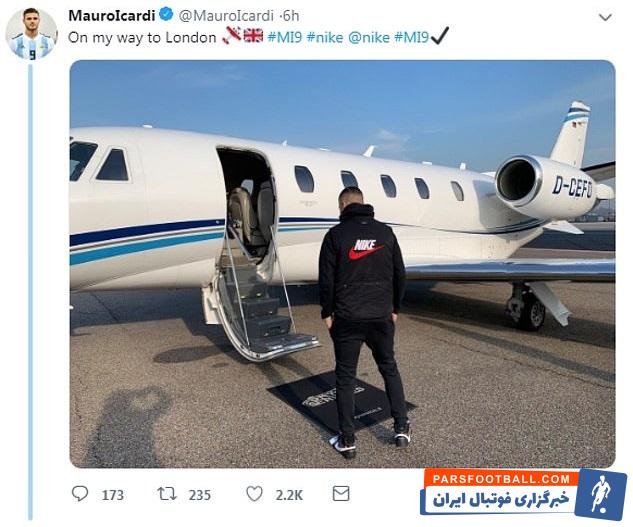Click the envelope direct message icon
Screen dimensions: 633x527
tap(341, 493)
